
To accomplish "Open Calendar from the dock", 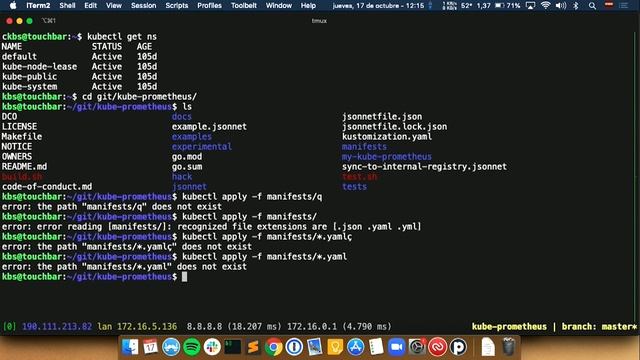I will [151, 347].
